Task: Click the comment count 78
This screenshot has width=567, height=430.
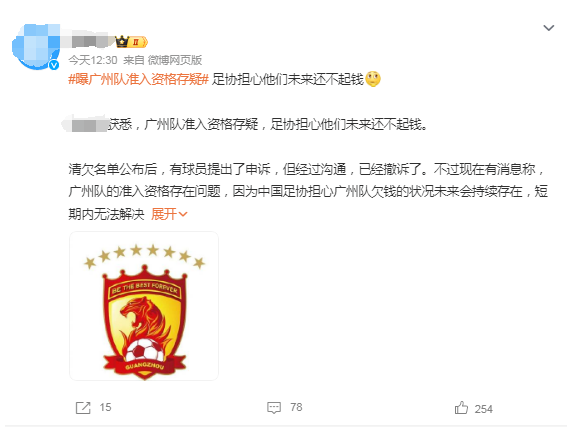Action: pyautogui.click(x=296, y=408)
